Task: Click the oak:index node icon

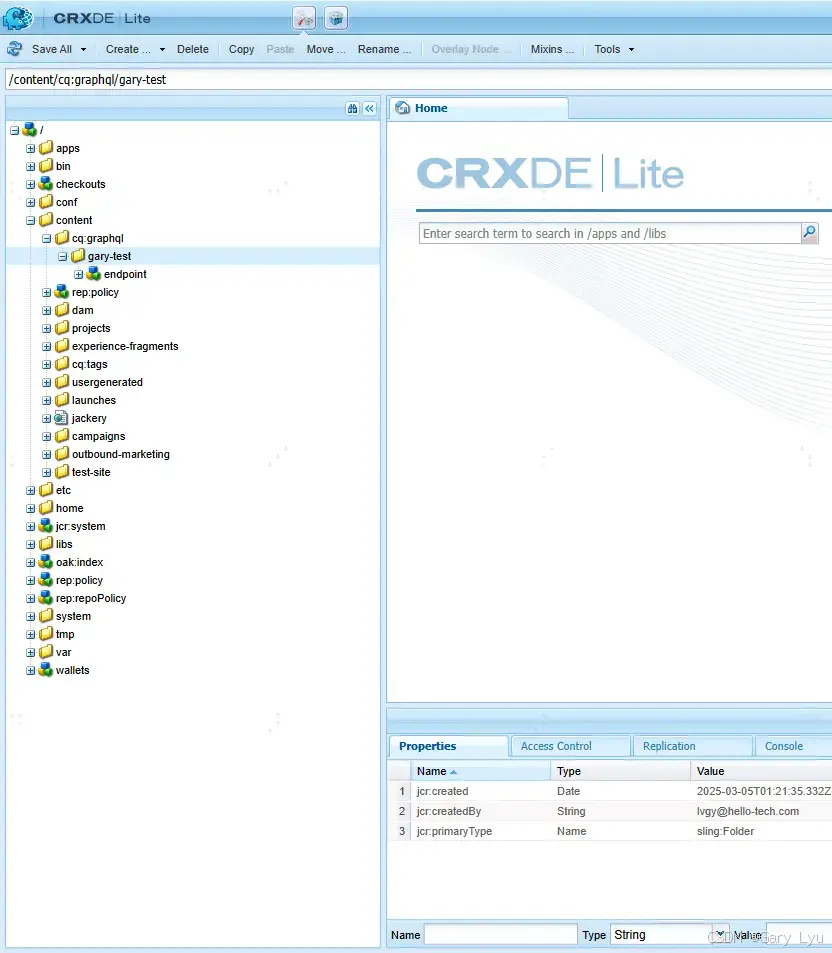Action: point(46,562)
